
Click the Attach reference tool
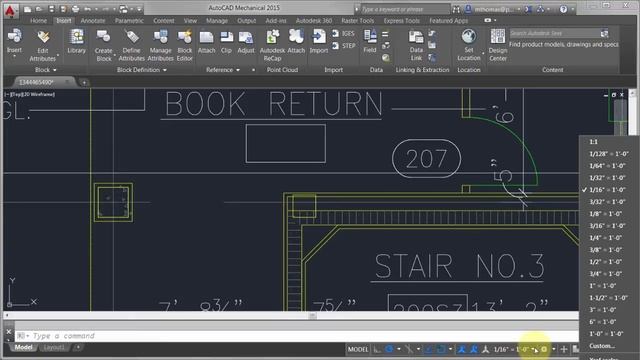pyautogui.click(x=207, y=42)
